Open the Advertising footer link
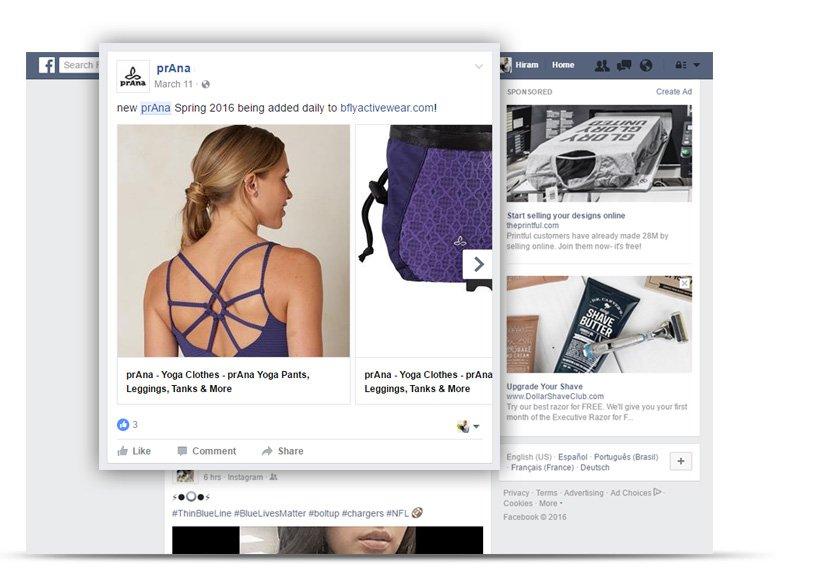822x574 pixels. point(584,493)
